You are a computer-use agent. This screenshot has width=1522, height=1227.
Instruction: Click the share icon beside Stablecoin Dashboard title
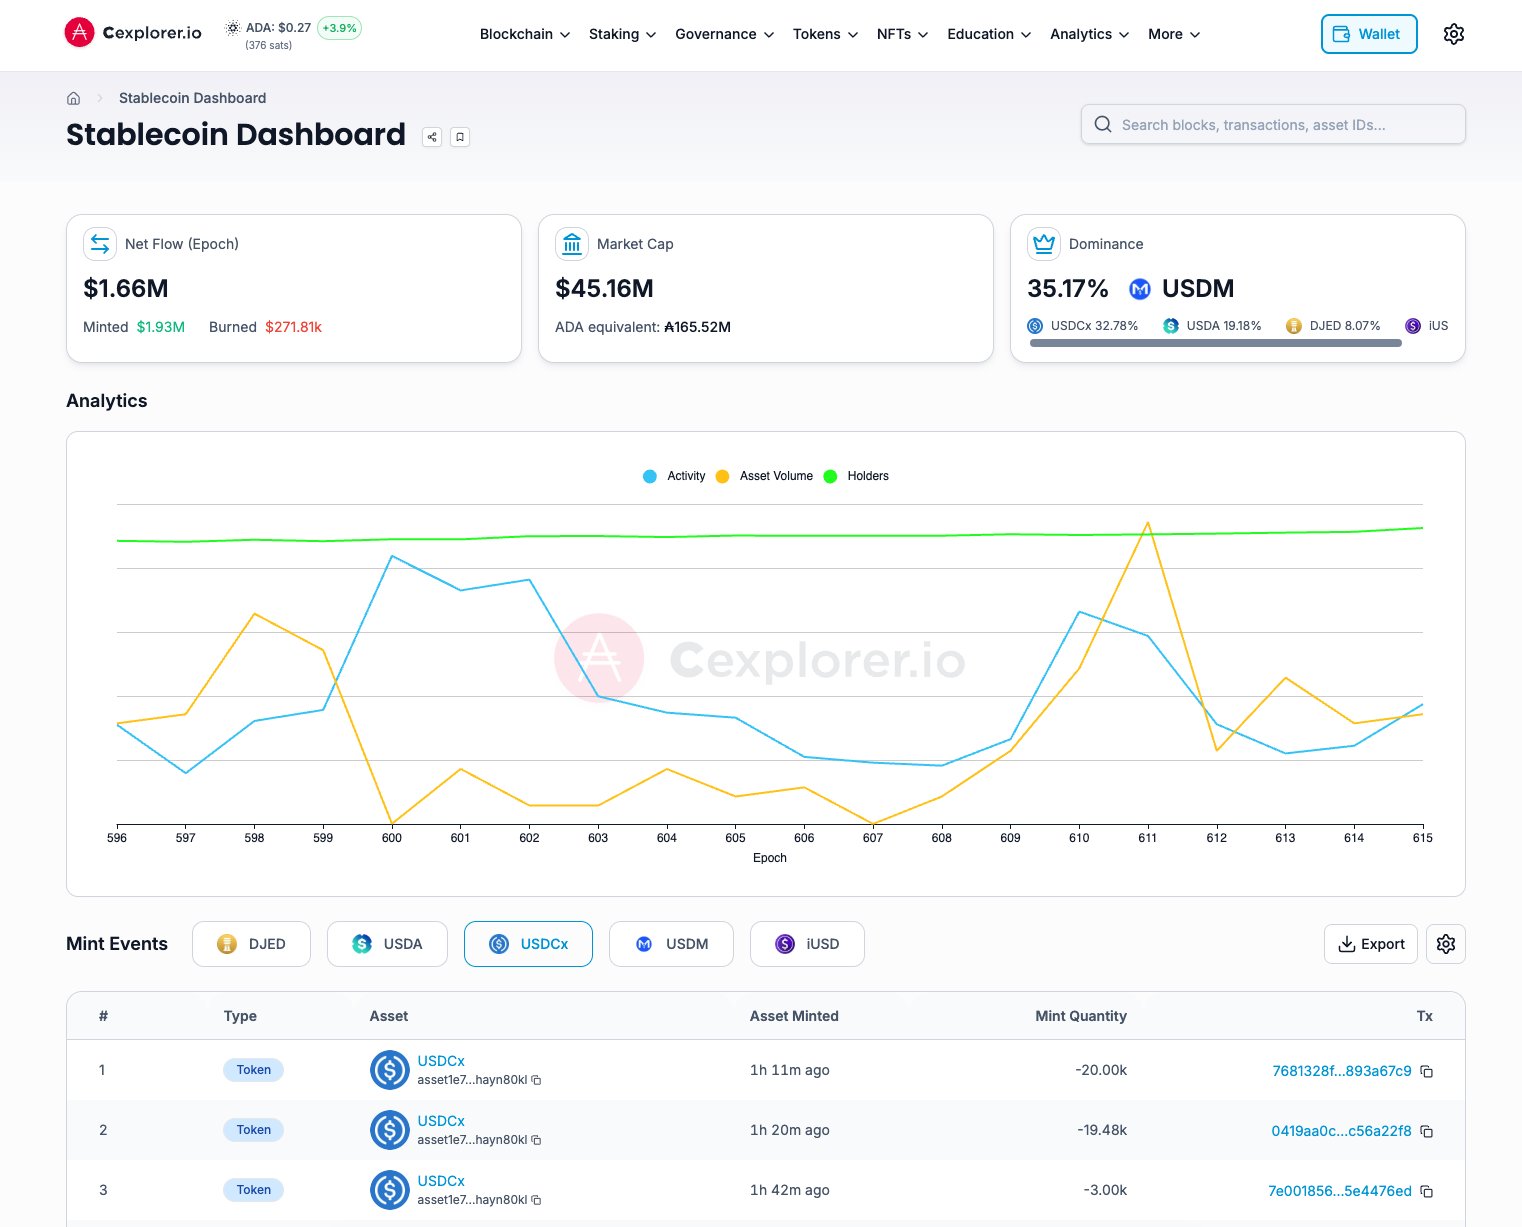(x=432, y=137)
